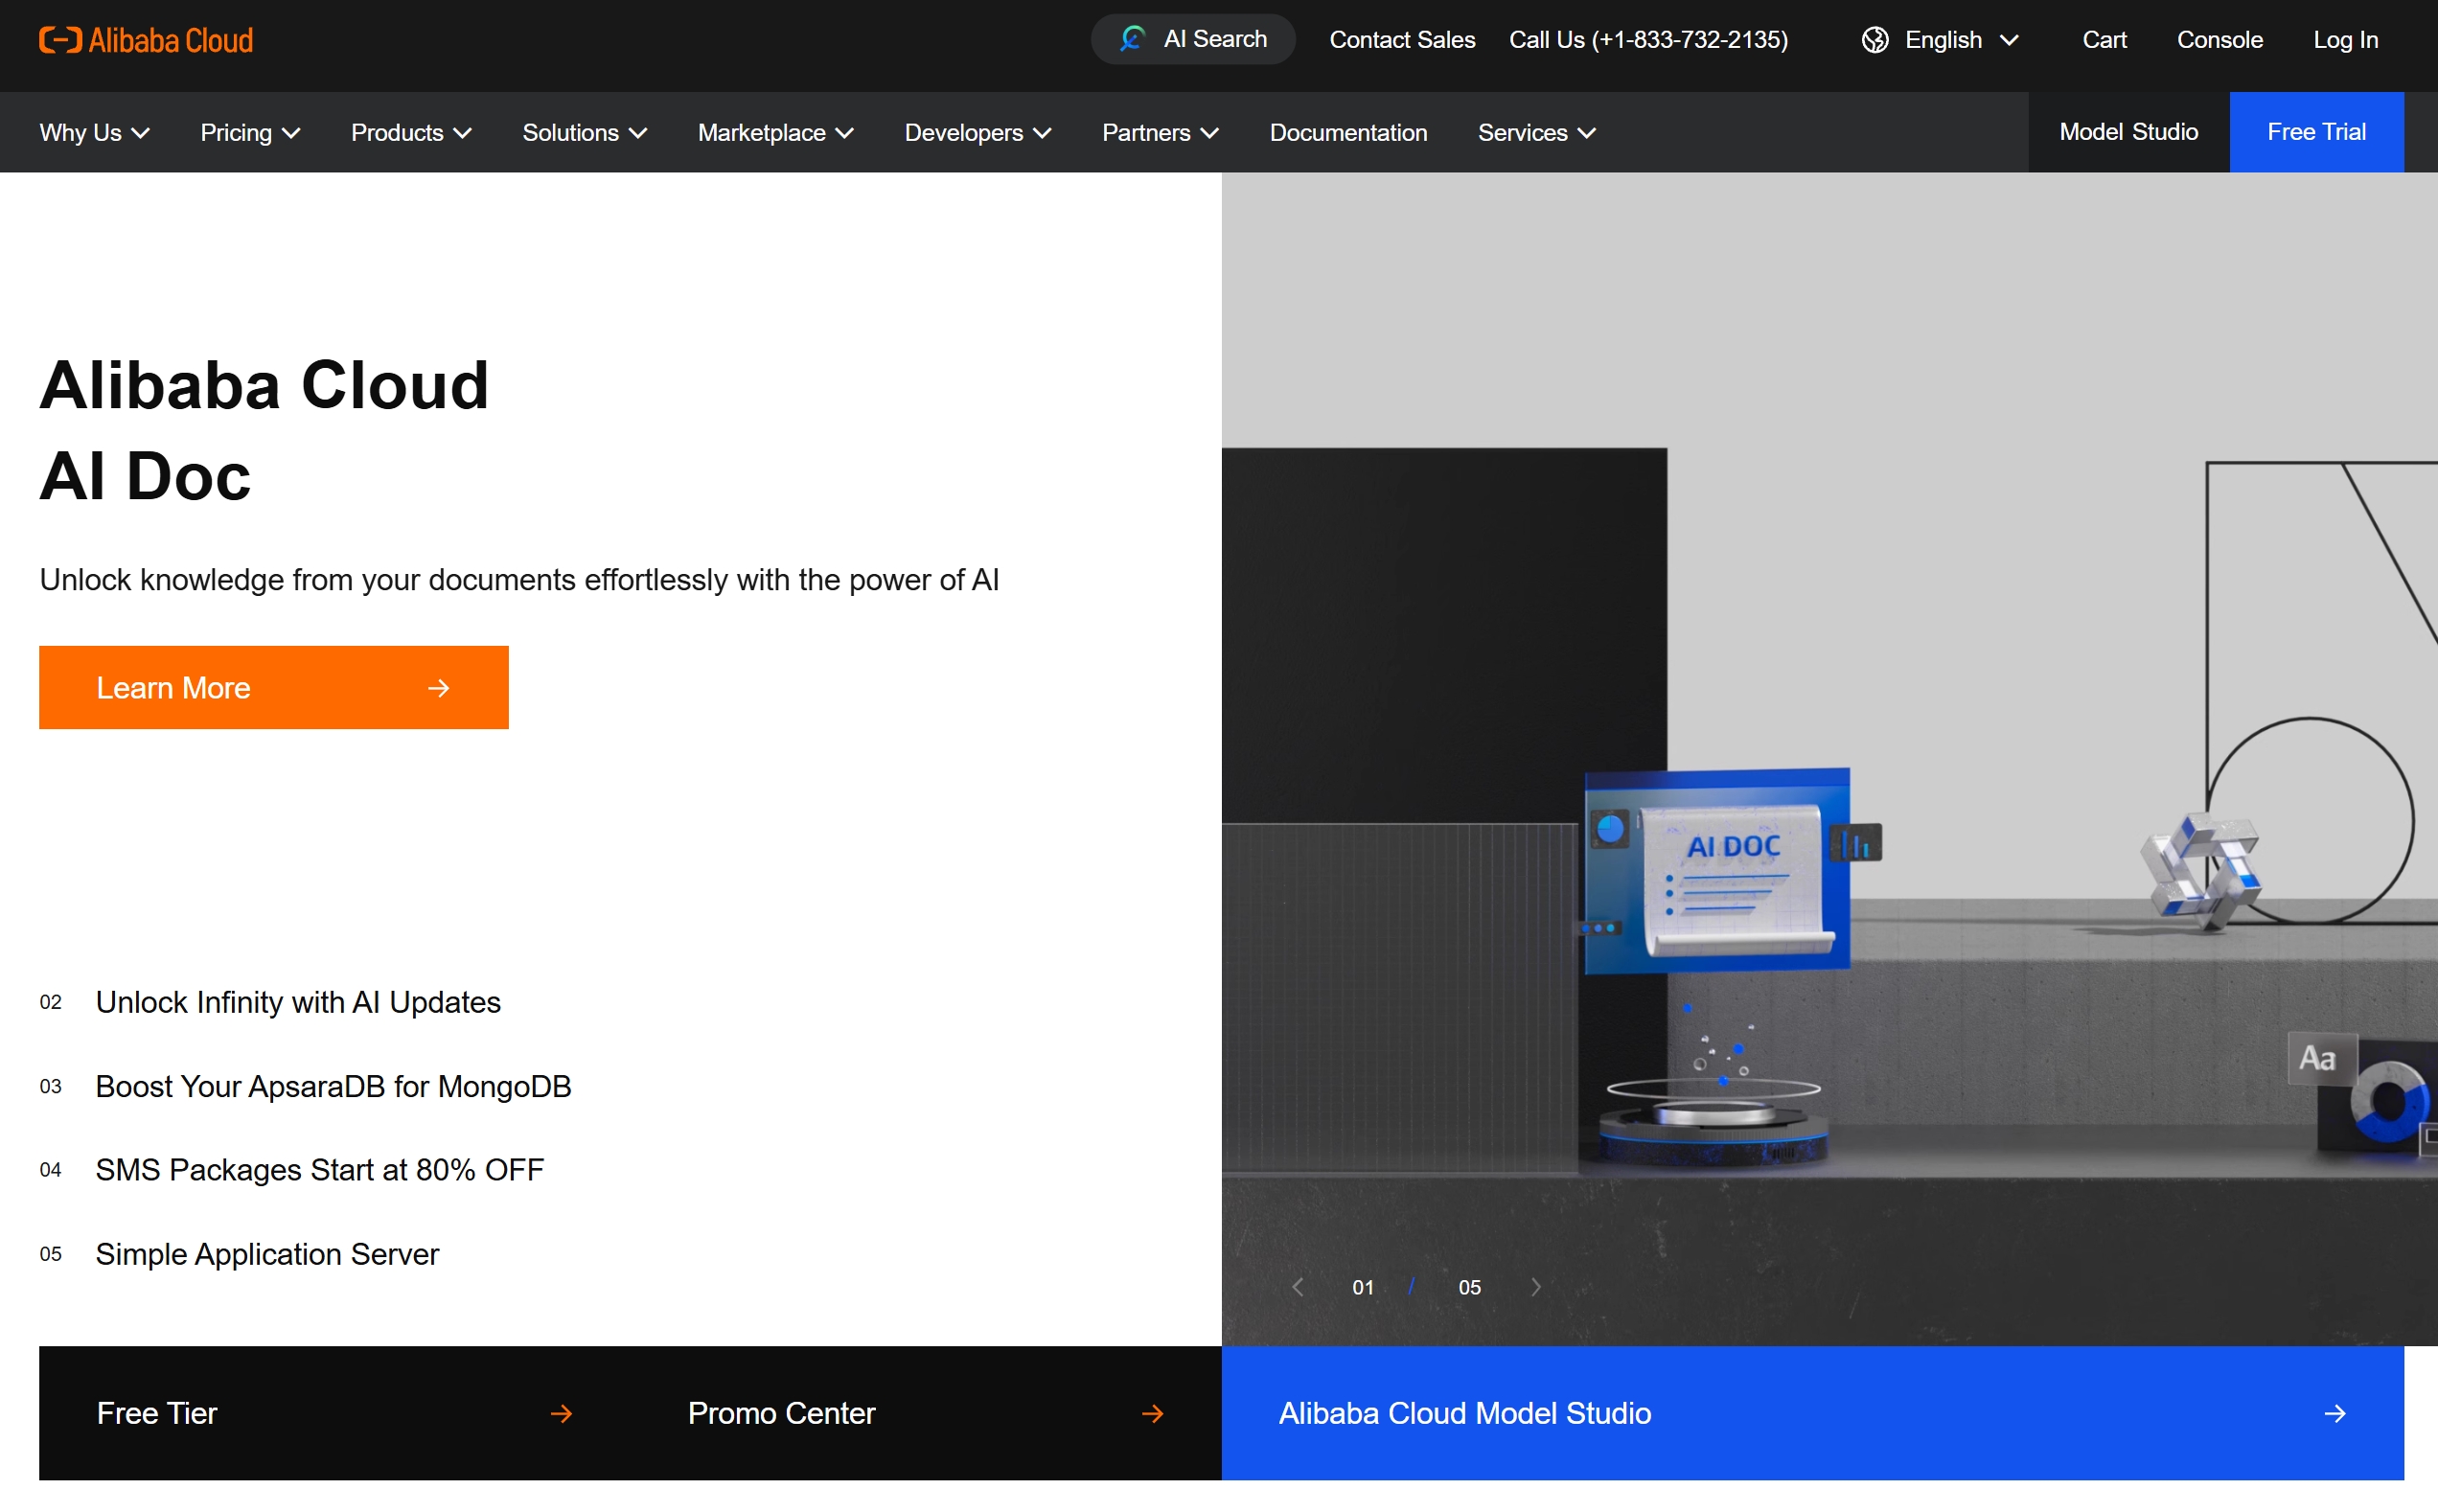Click the Alibaba Cloud logo

[x=146, y=40]
